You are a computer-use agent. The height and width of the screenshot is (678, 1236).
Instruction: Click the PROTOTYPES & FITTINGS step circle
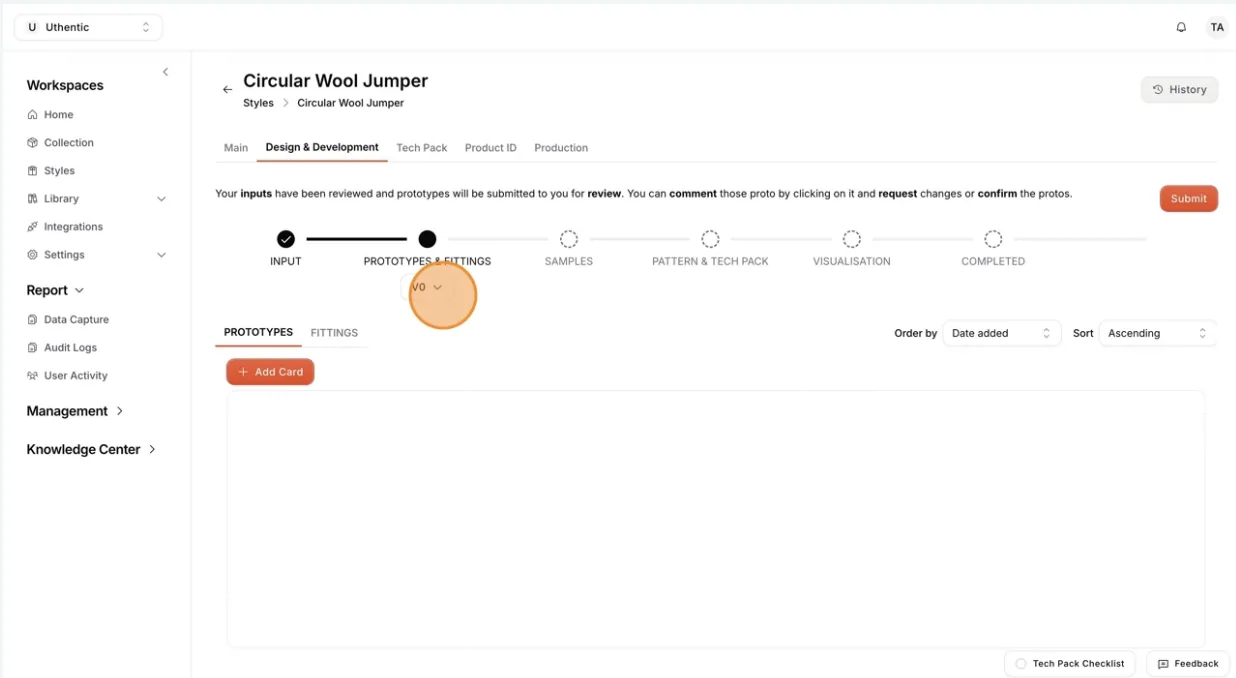[x=427, y=239]
